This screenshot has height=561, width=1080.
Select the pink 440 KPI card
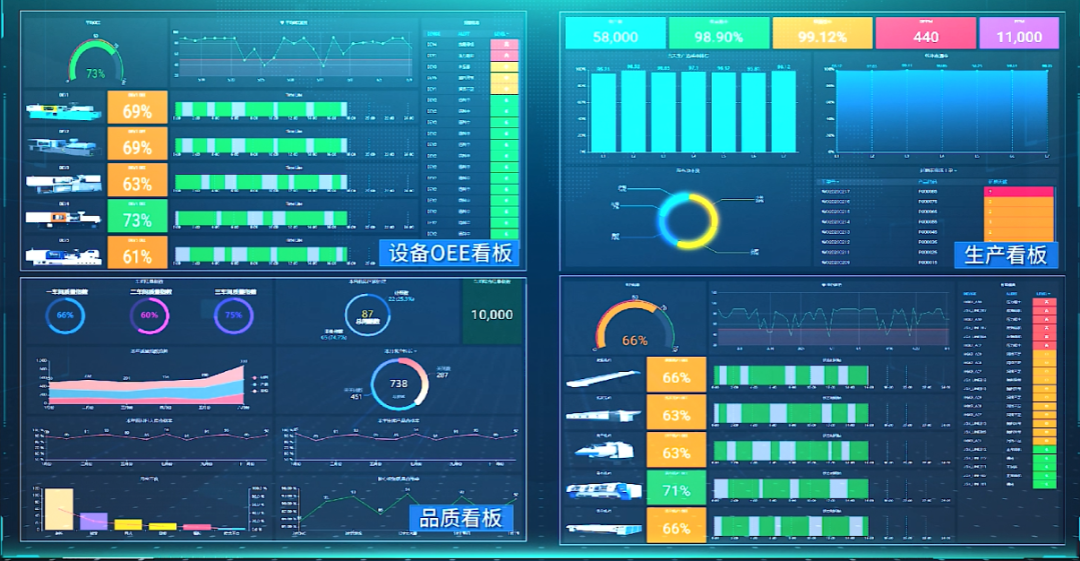pyautogui.click(x=926, y=33)
